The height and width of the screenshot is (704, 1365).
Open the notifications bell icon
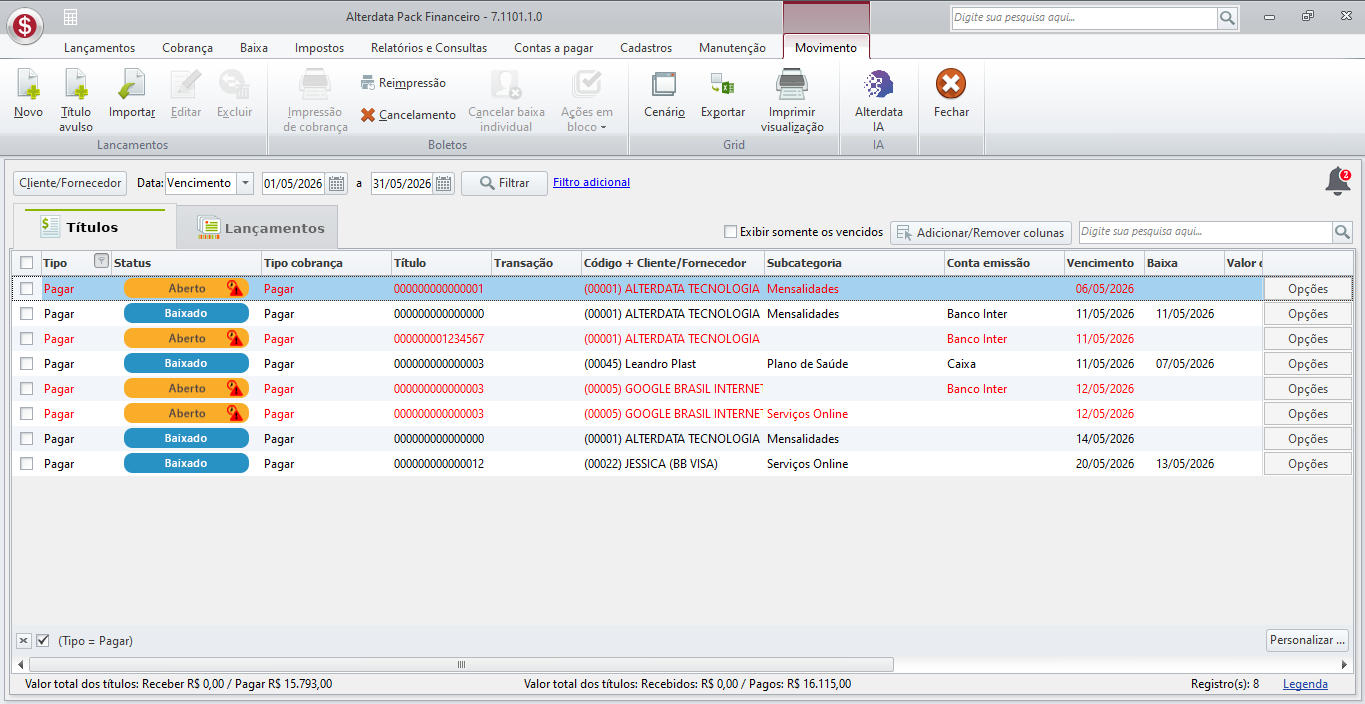click(x=1337, y=182)
